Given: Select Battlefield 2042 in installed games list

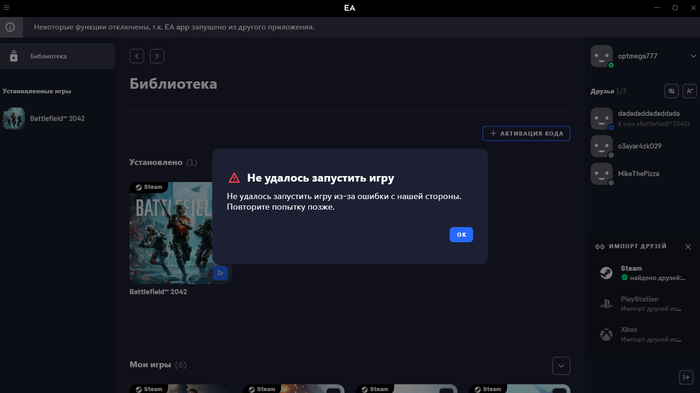Looking at the screenshot, I should click(x=57, y=118).
